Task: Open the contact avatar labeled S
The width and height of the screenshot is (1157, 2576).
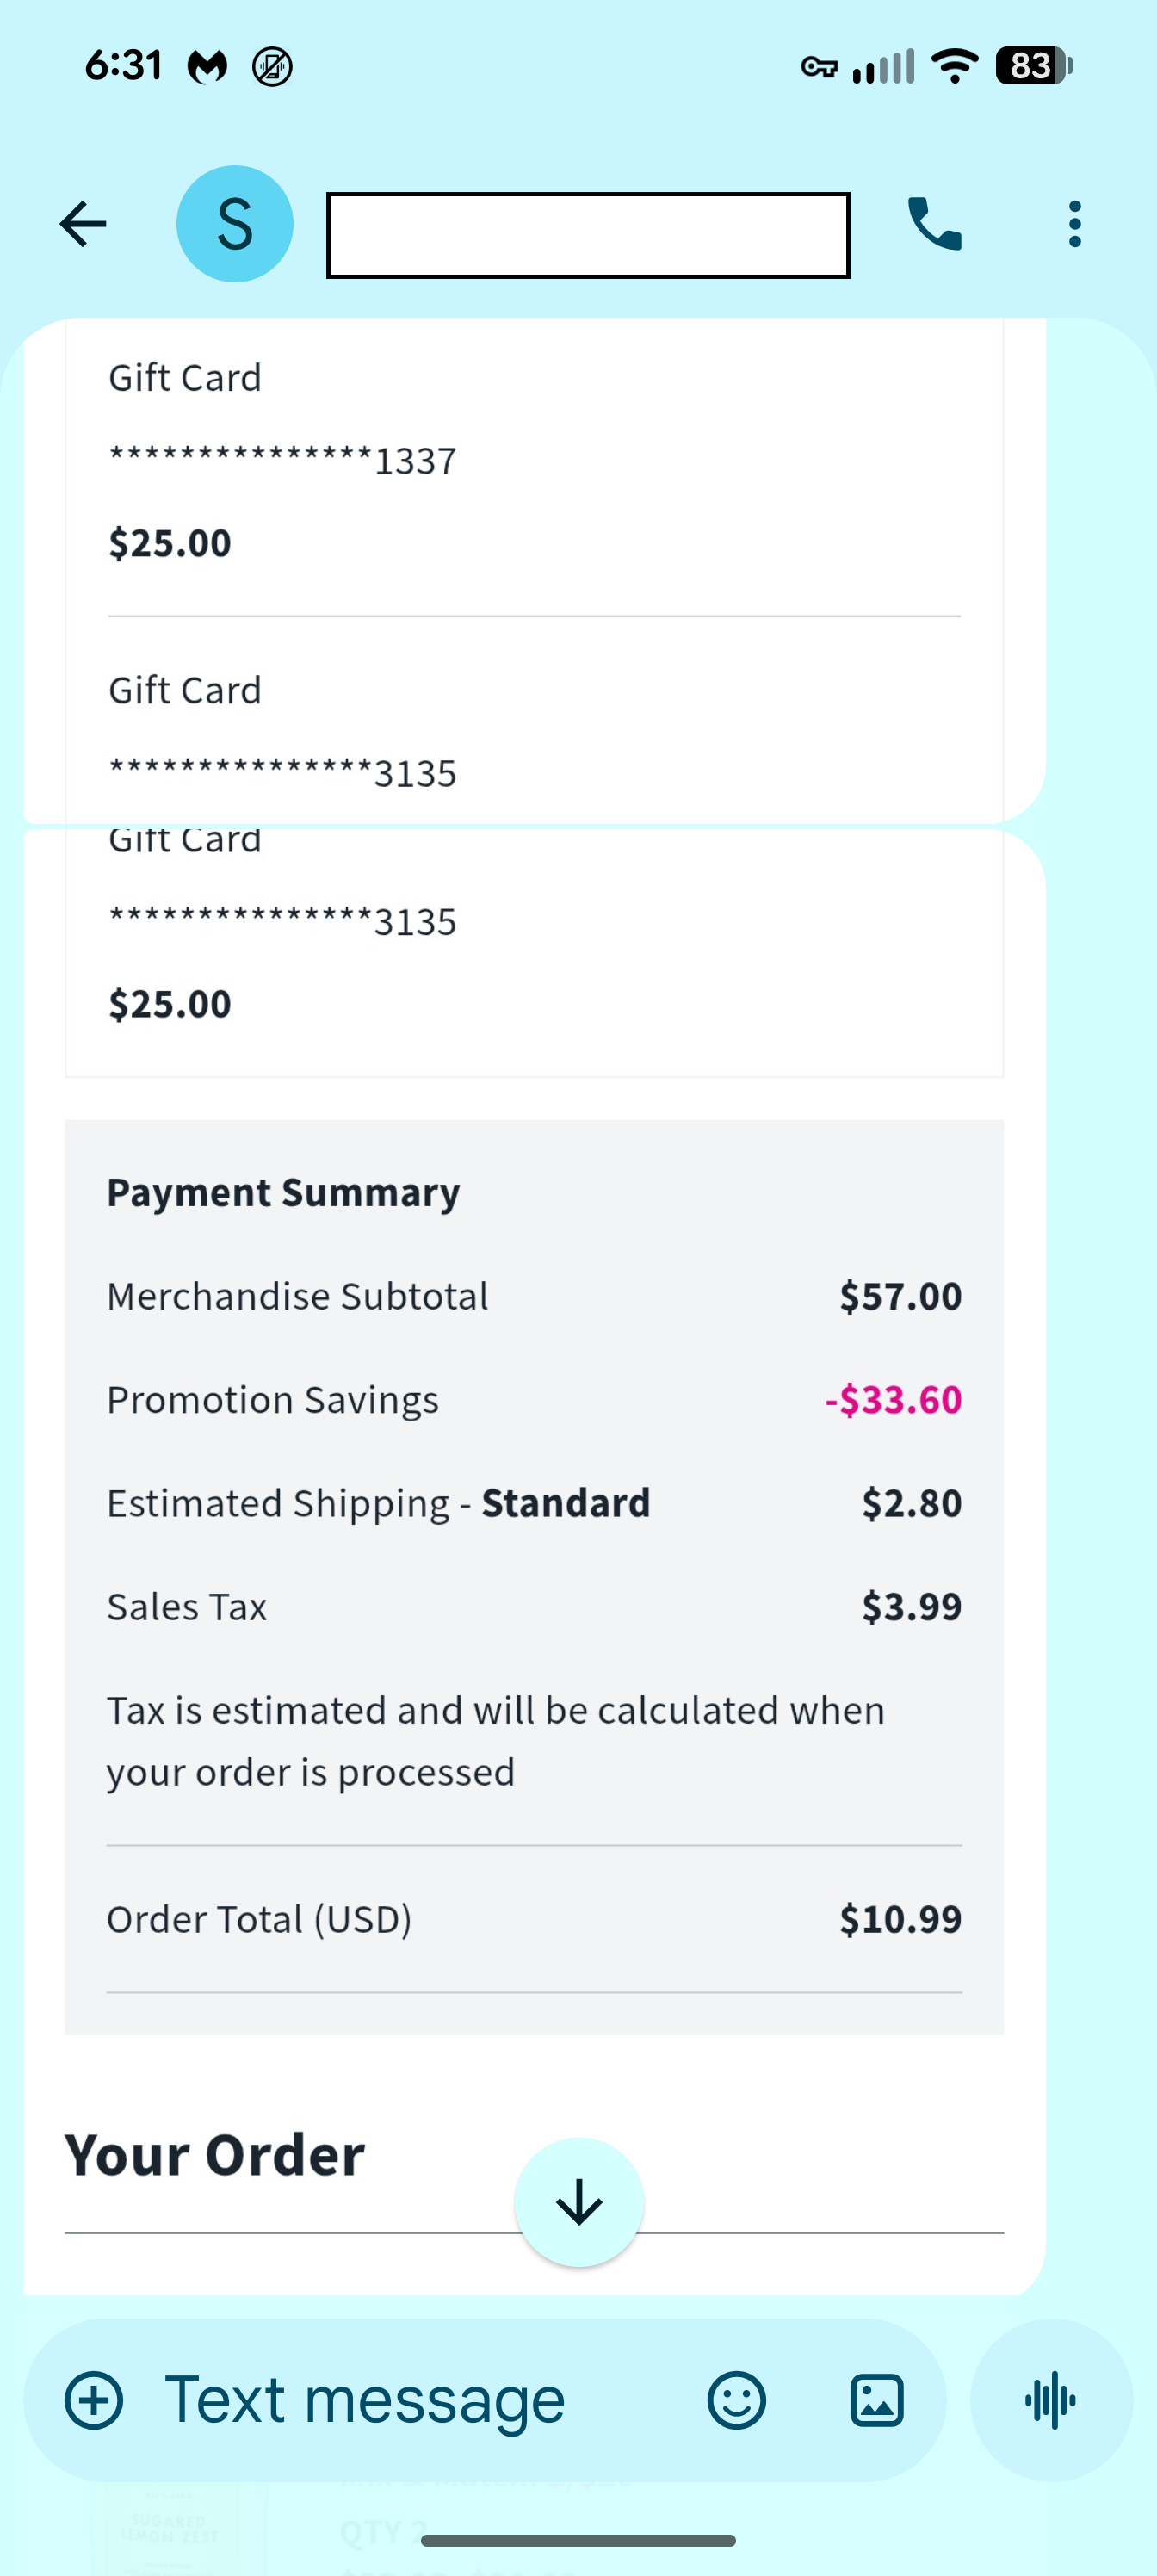Action: [235, 223]
